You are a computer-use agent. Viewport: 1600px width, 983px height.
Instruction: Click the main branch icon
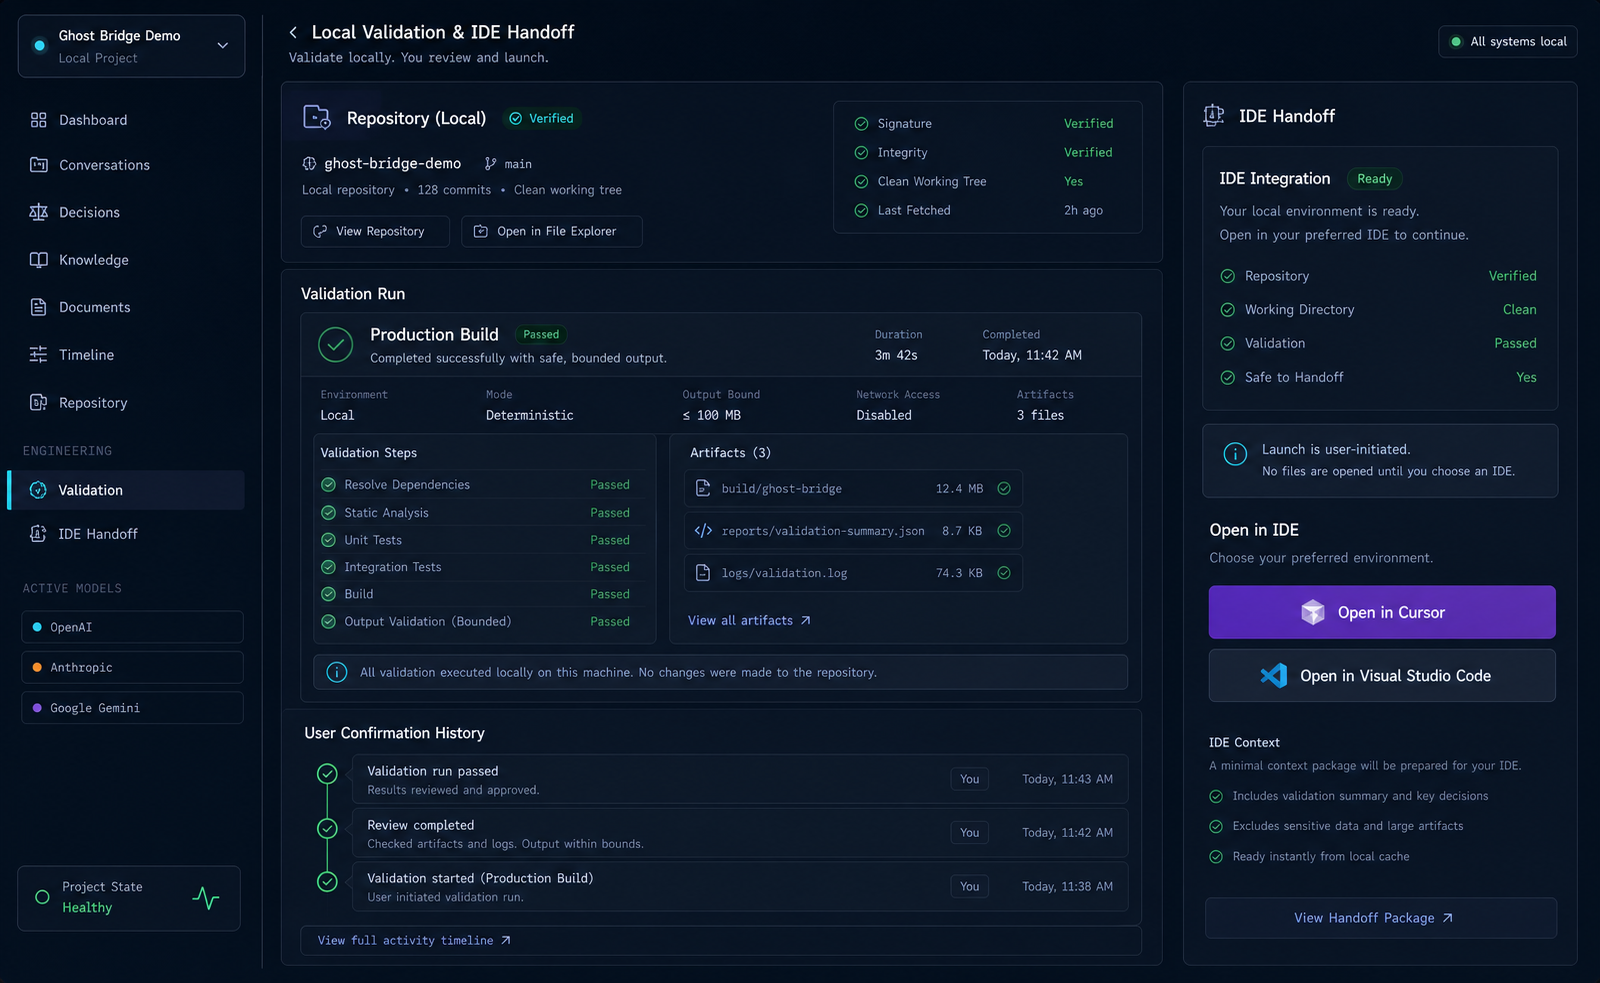(490, 164)
